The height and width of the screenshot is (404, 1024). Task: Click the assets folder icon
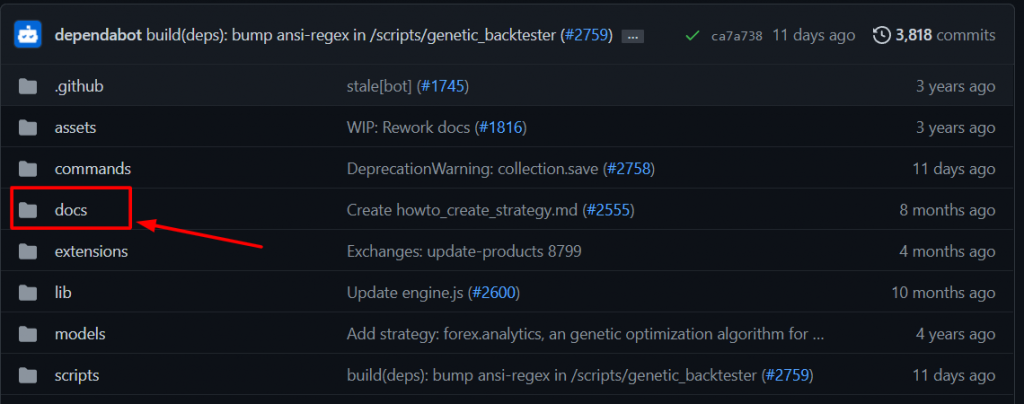27,127
